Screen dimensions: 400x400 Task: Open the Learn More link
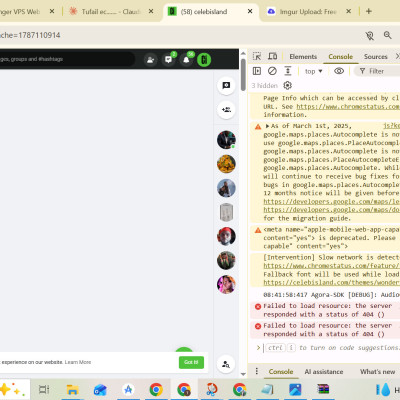point(78,362)
